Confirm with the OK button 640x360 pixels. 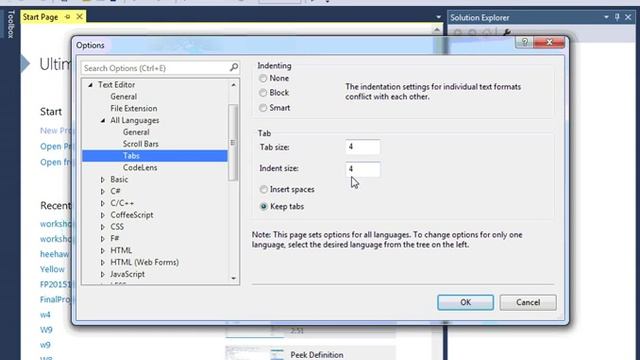(x=465, y=302)
